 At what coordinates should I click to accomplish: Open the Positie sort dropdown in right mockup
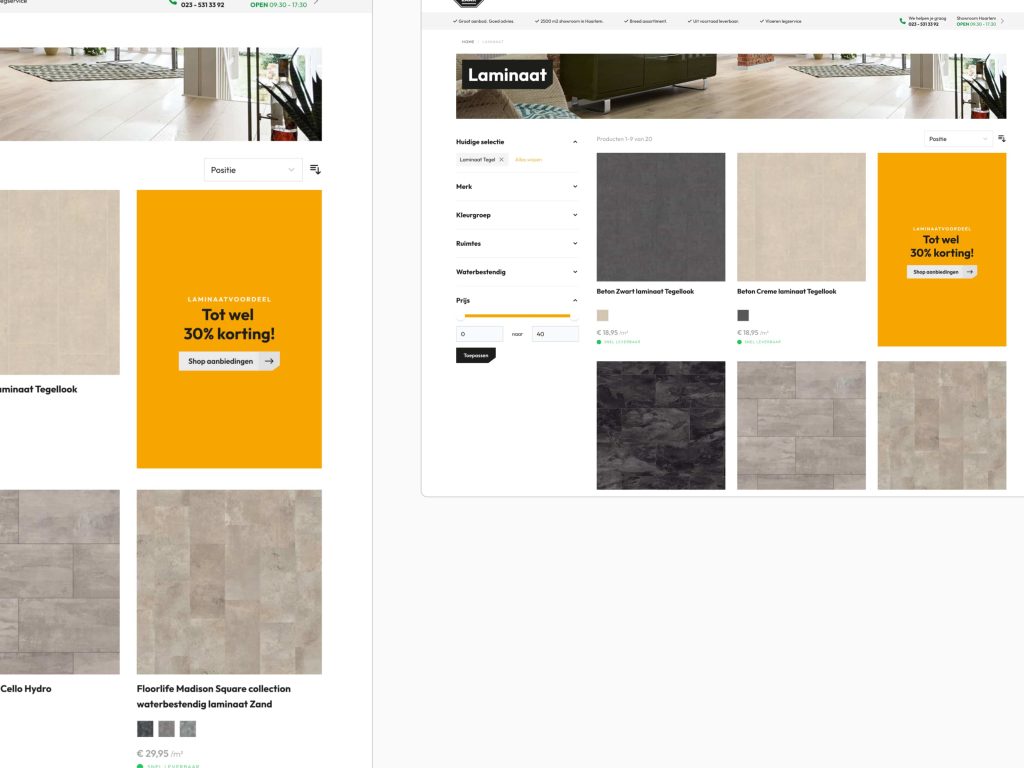(x=958, y=138)
